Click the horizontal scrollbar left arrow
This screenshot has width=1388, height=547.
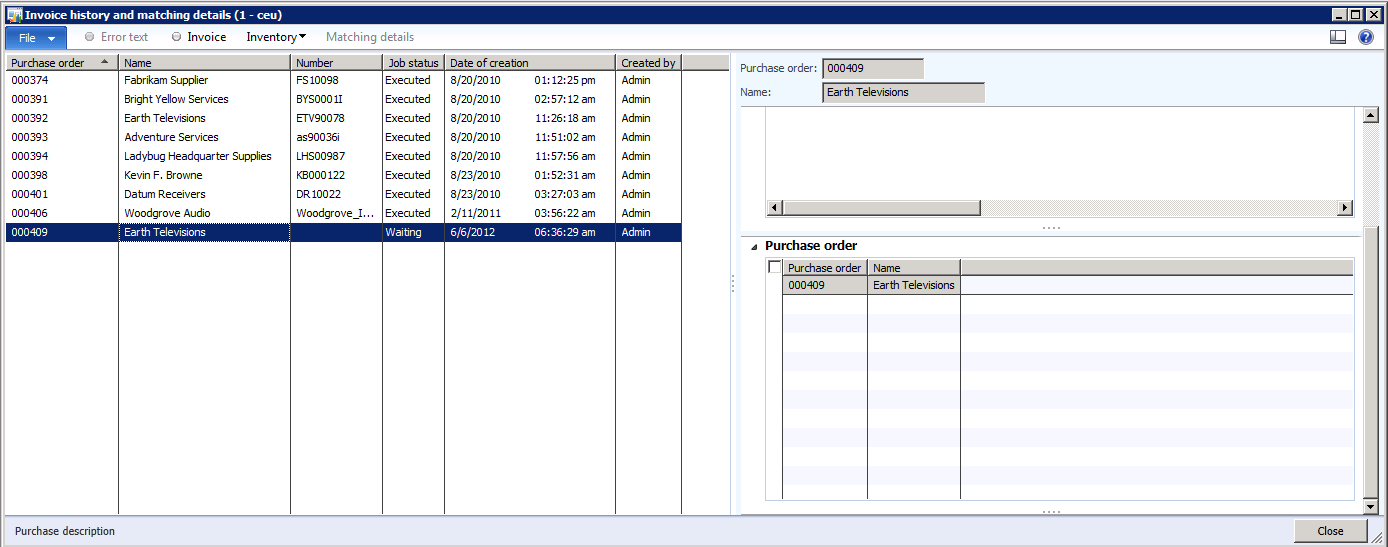(x=774, y=208)
